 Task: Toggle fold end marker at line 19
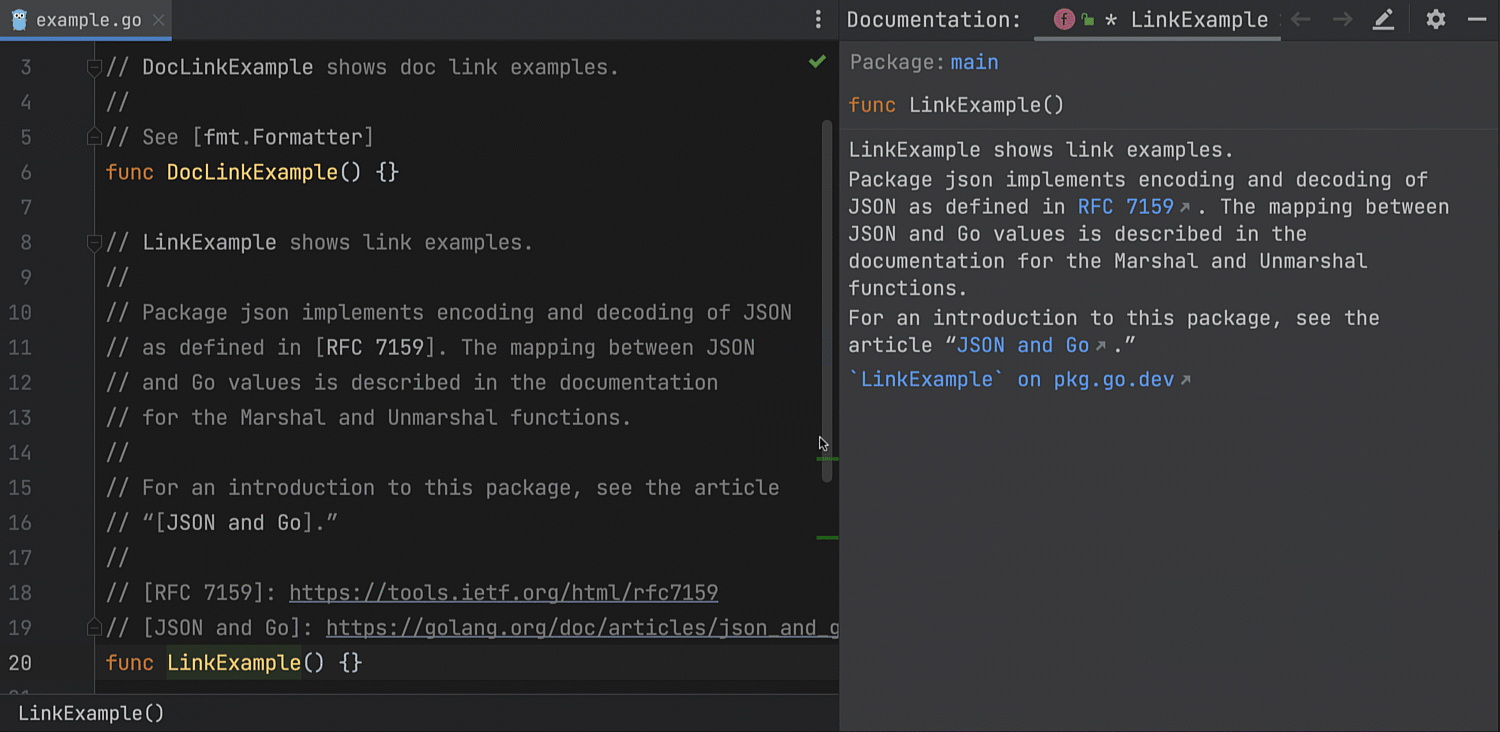point(94,627)
